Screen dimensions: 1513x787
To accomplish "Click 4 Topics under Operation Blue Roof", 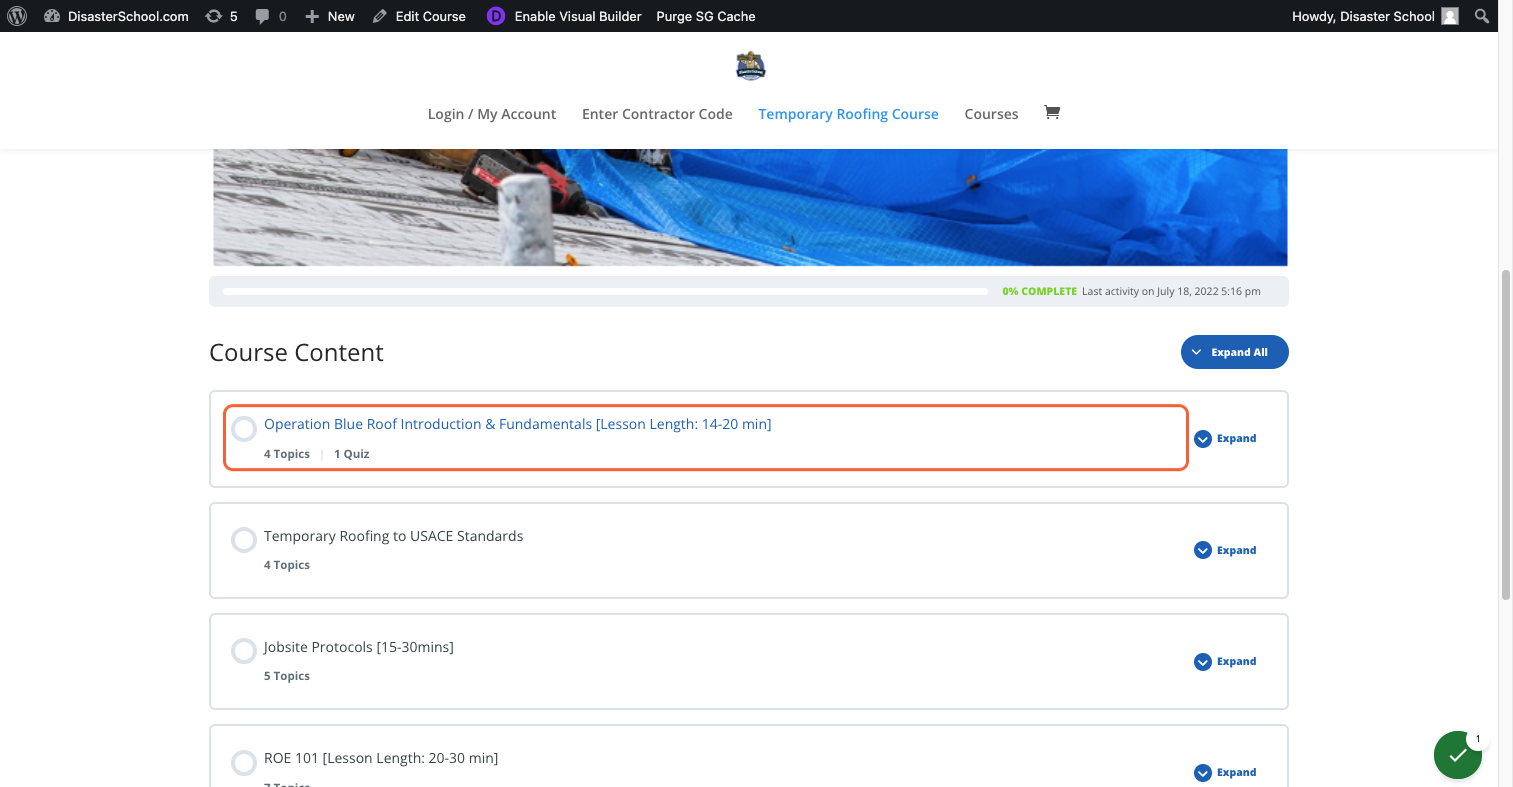I will pyautogui.click(x=287, y=454).
